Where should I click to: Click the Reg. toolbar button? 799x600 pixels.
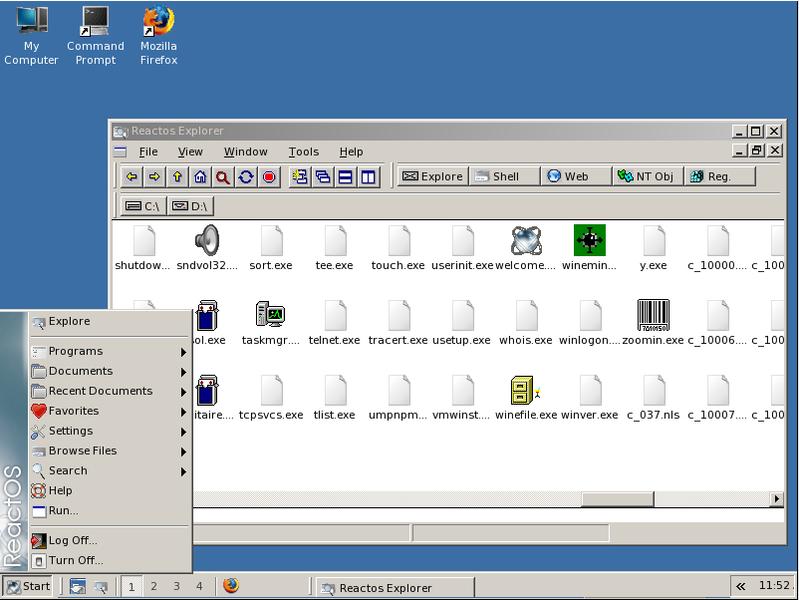pyautogui.click(x=719, y=176)
